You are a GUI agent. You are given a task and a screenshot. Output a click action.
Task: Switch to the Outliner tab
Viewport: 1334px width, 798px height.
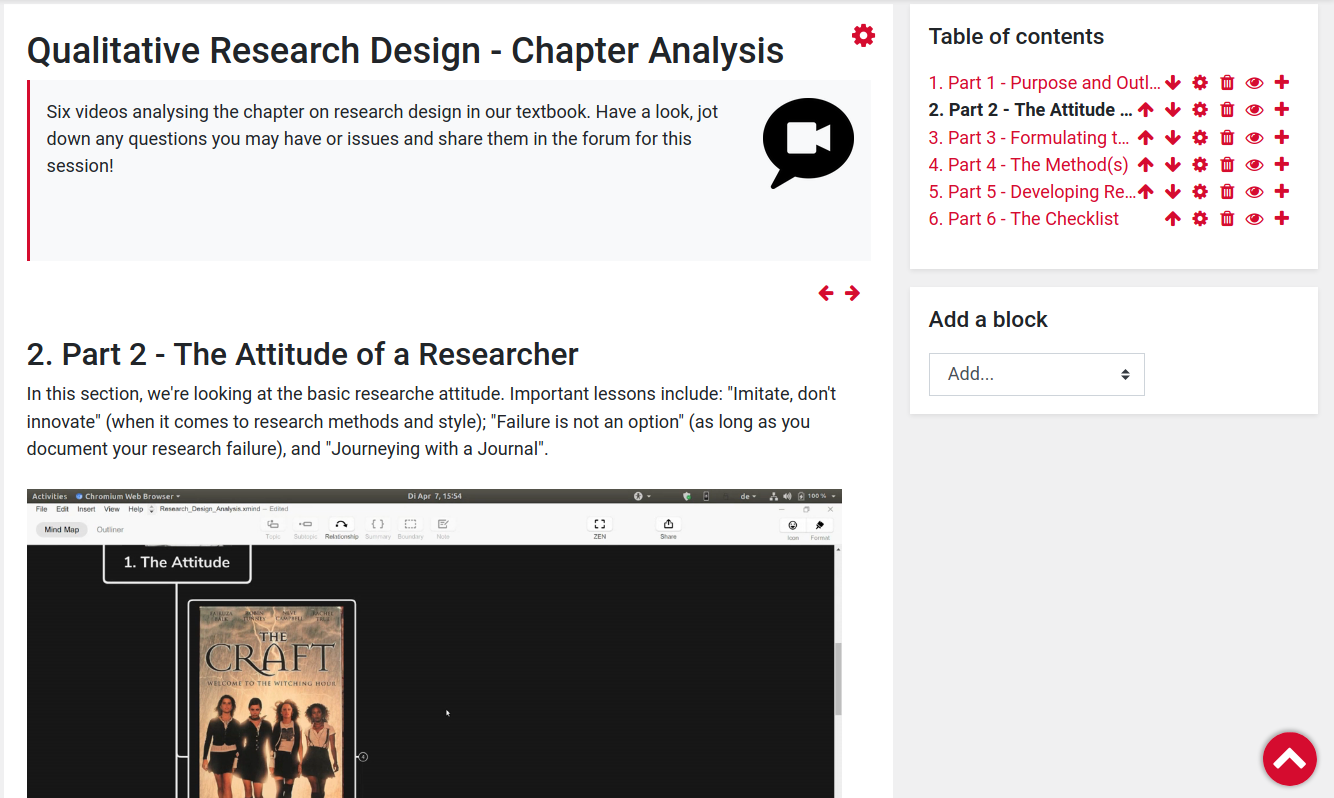click(x=109, y=529)
